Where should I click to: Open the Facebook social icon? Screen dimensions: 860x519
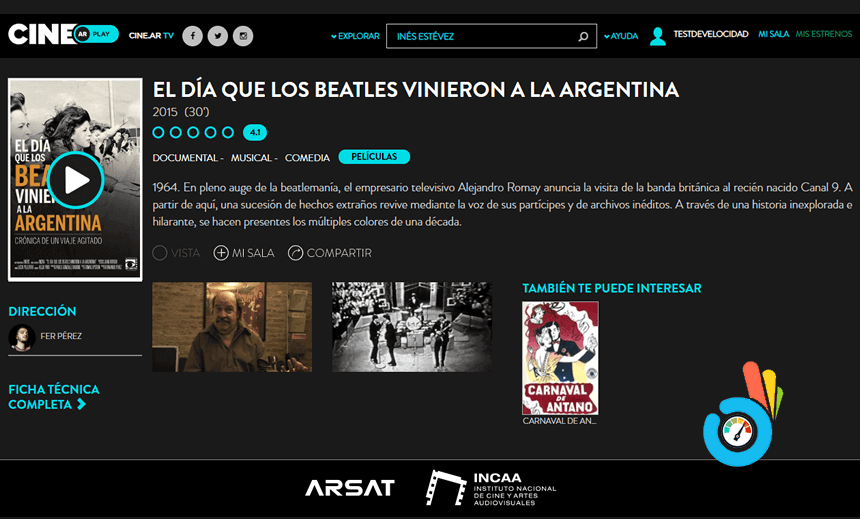point(193,36)
